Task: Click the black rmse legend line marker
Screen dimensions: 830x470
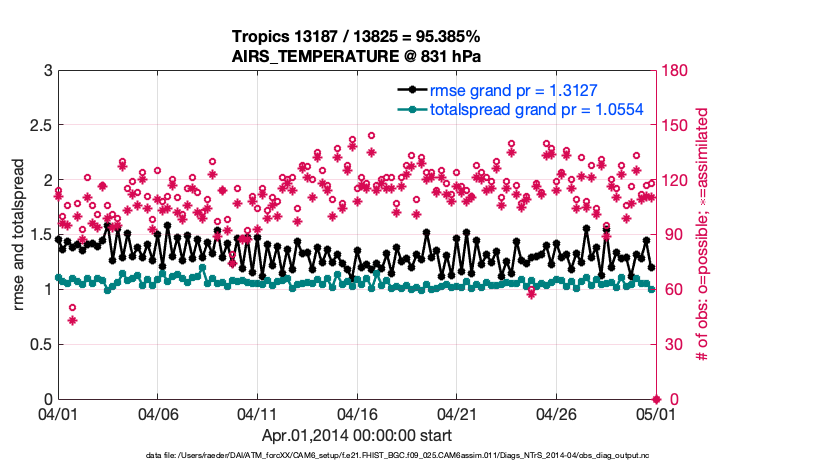Action: pos(407,90)
